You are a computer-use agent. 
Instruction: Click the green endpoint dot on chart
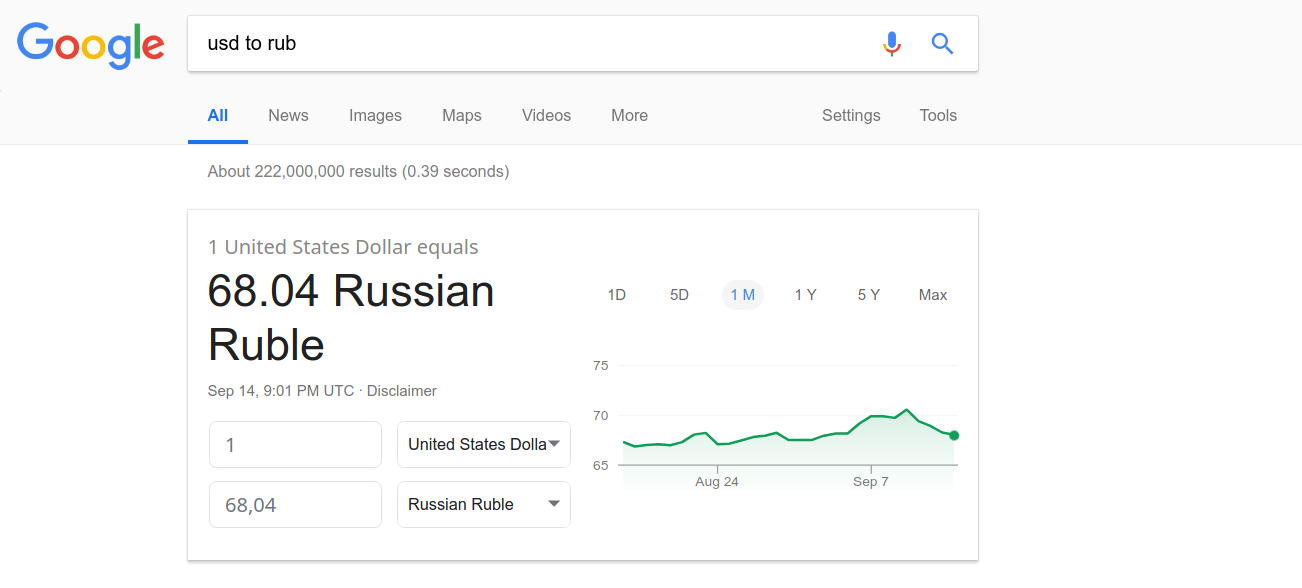pyautogui.click(x=954, y=435)
